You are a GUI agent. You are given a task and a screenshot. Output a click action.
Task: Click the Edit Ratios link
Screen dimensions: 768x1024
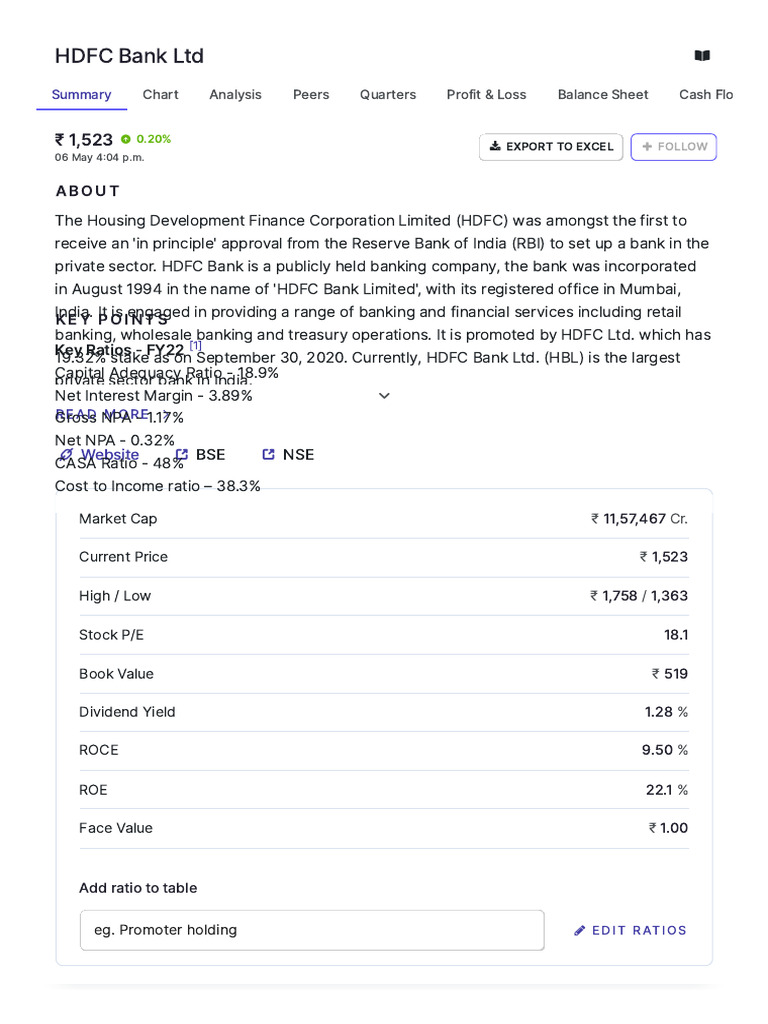630,931
